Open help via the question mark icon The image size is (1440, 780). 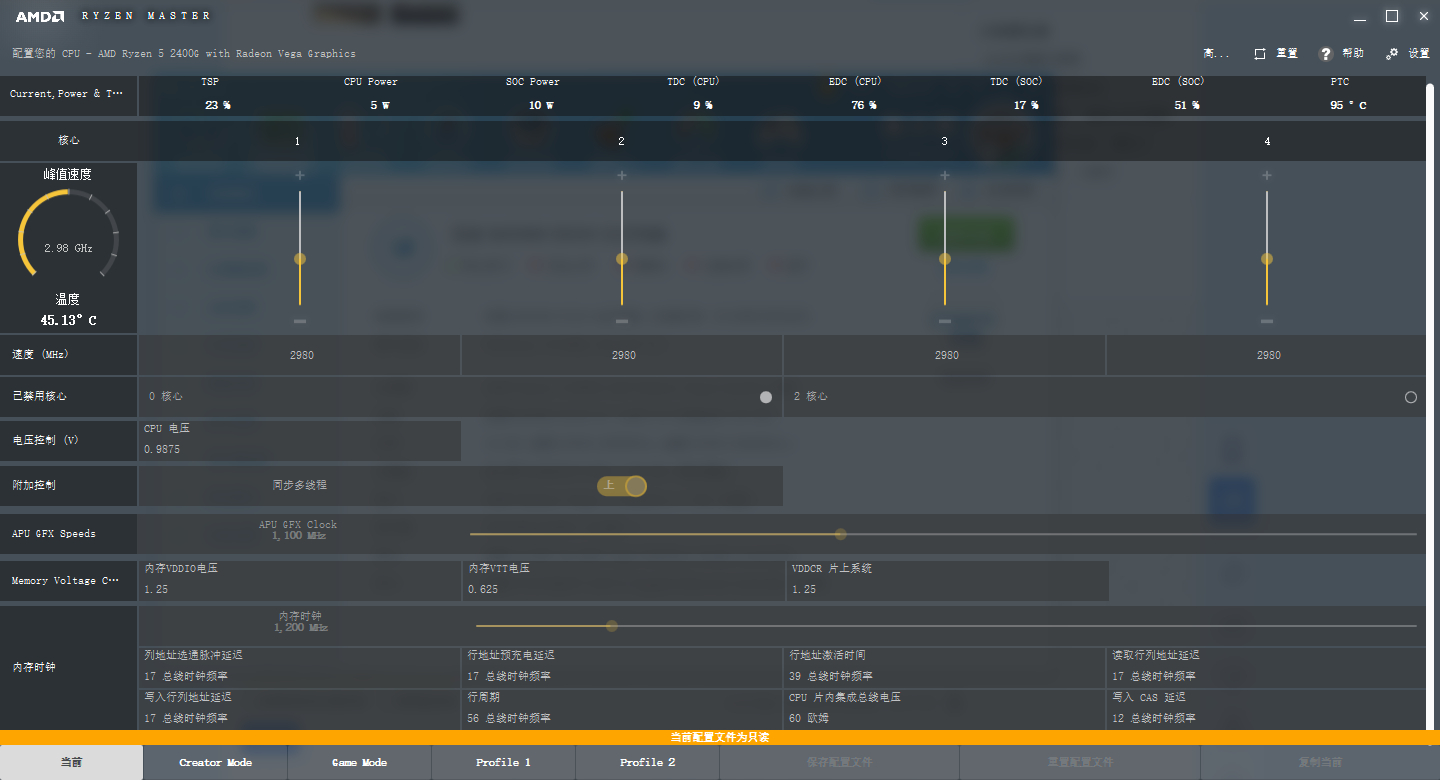click(x=1327, y=54)
